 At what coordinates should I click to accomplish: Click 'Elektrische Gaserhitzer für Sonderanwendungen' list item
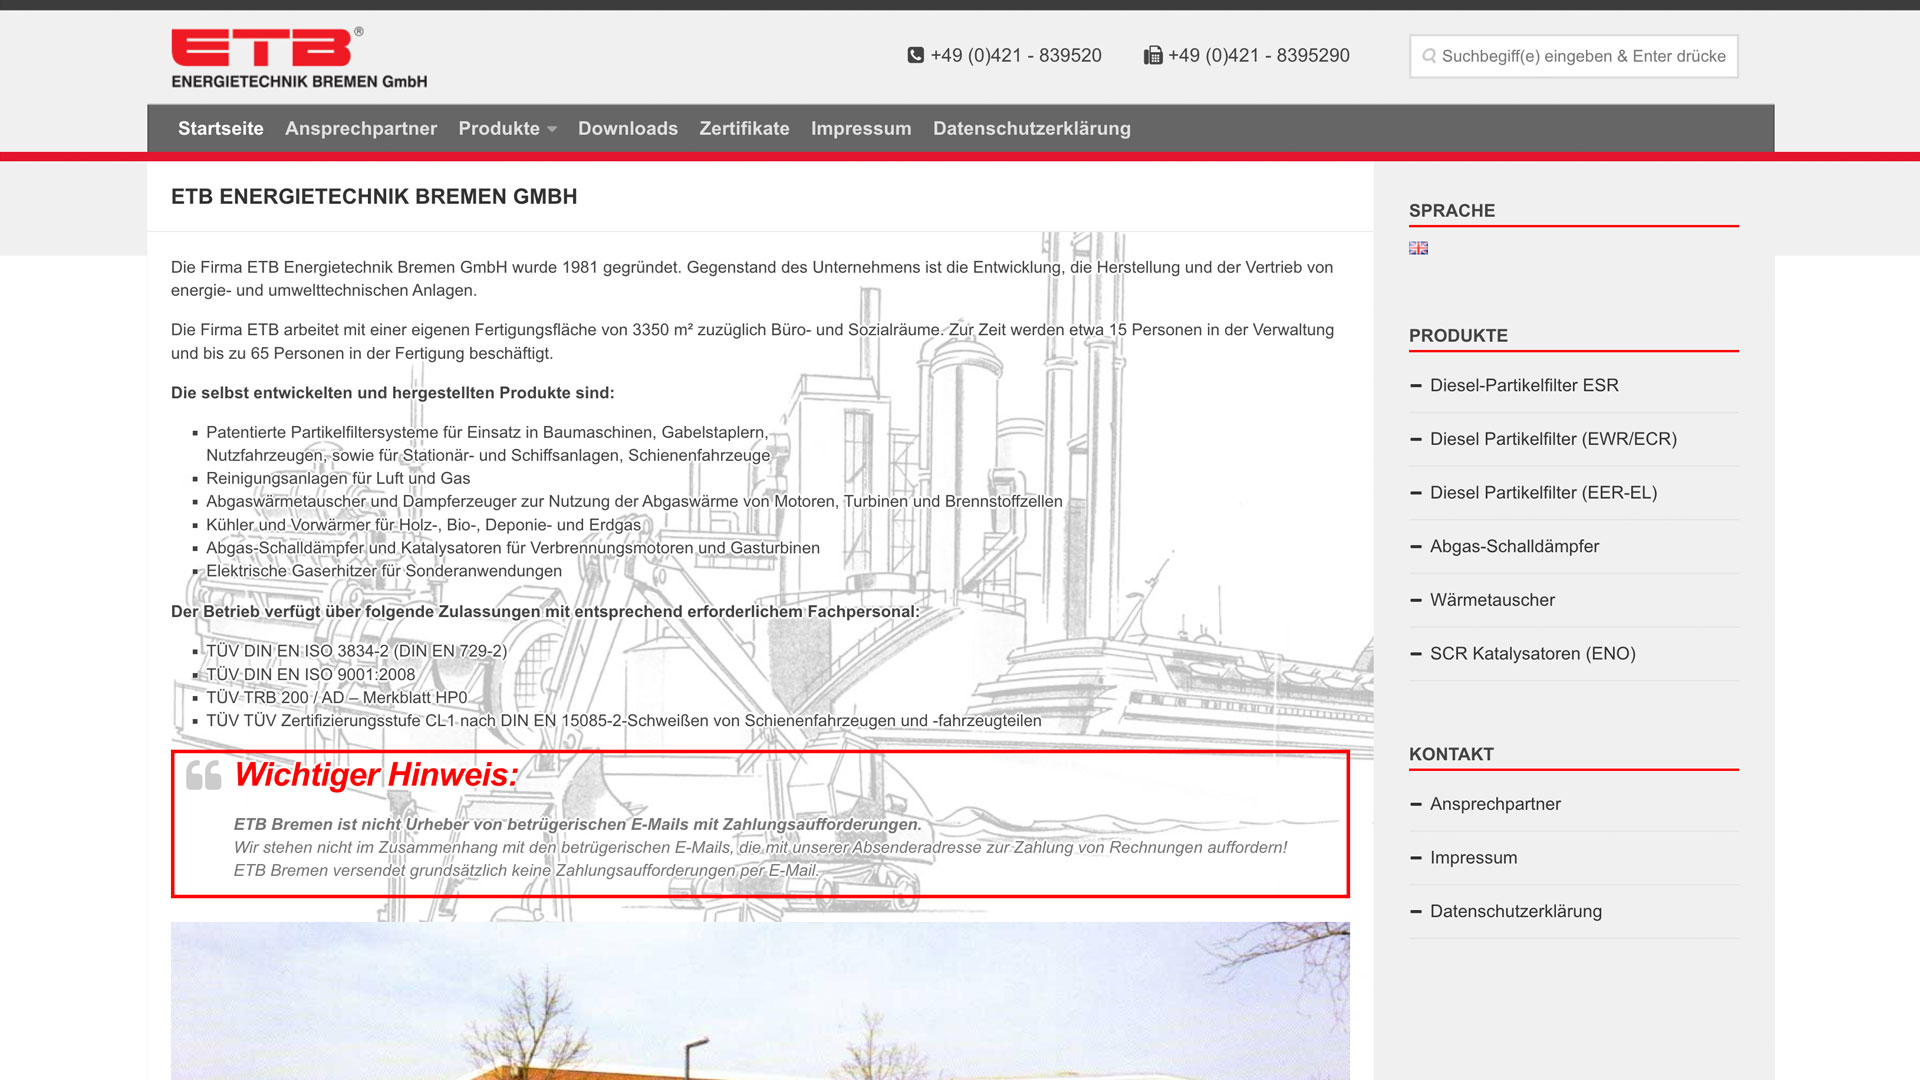[384, 571]
